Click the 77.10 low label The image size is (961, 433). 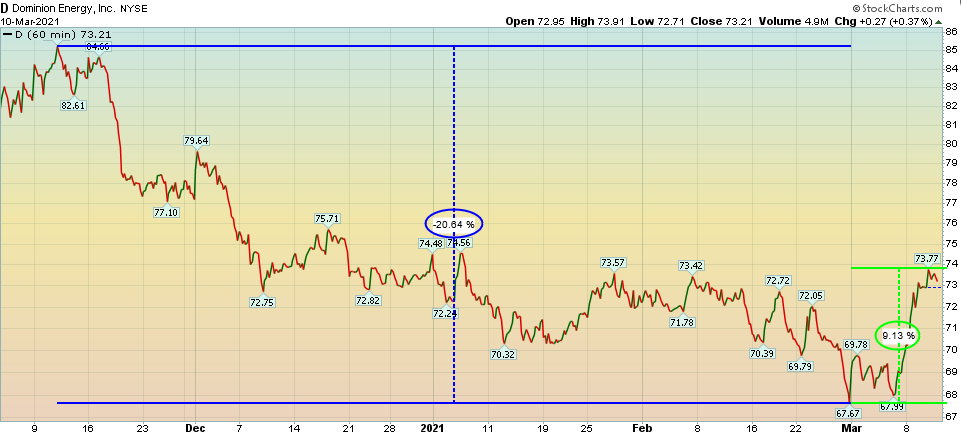point(166,212)
